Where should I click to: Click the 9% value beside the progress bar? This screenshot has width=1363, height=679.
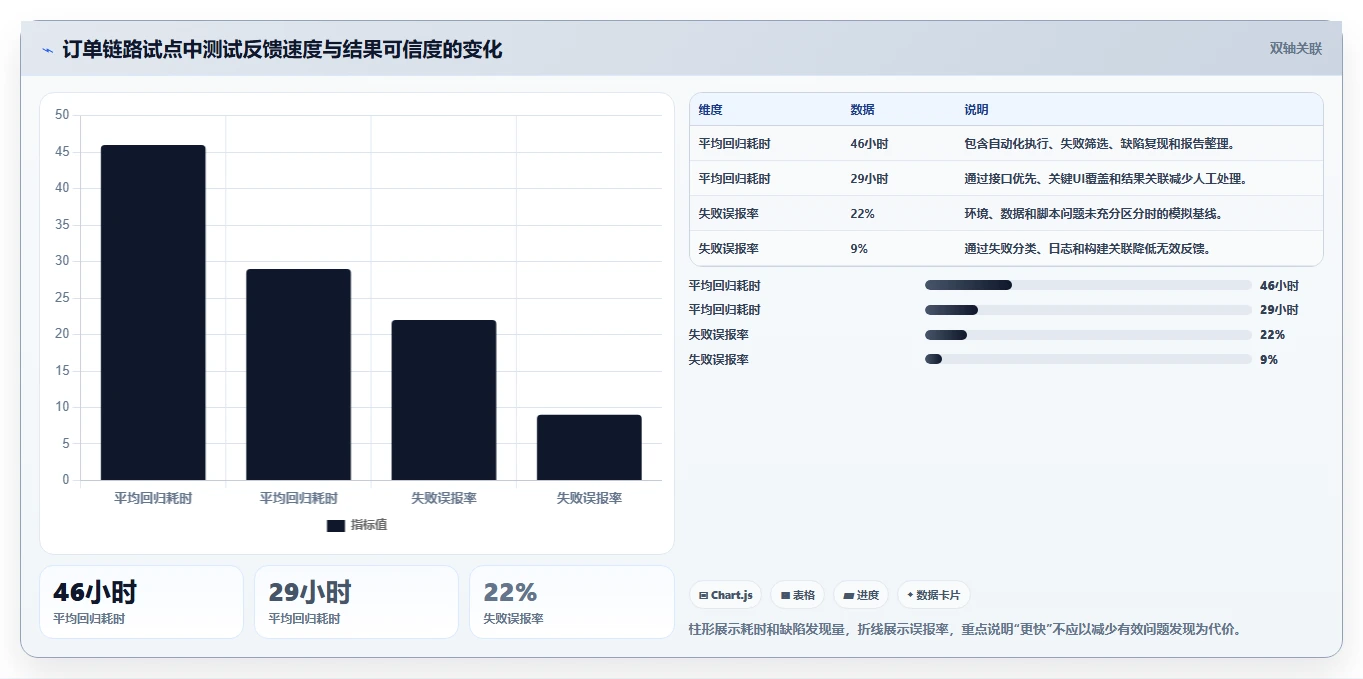(x=1269, y=359)
